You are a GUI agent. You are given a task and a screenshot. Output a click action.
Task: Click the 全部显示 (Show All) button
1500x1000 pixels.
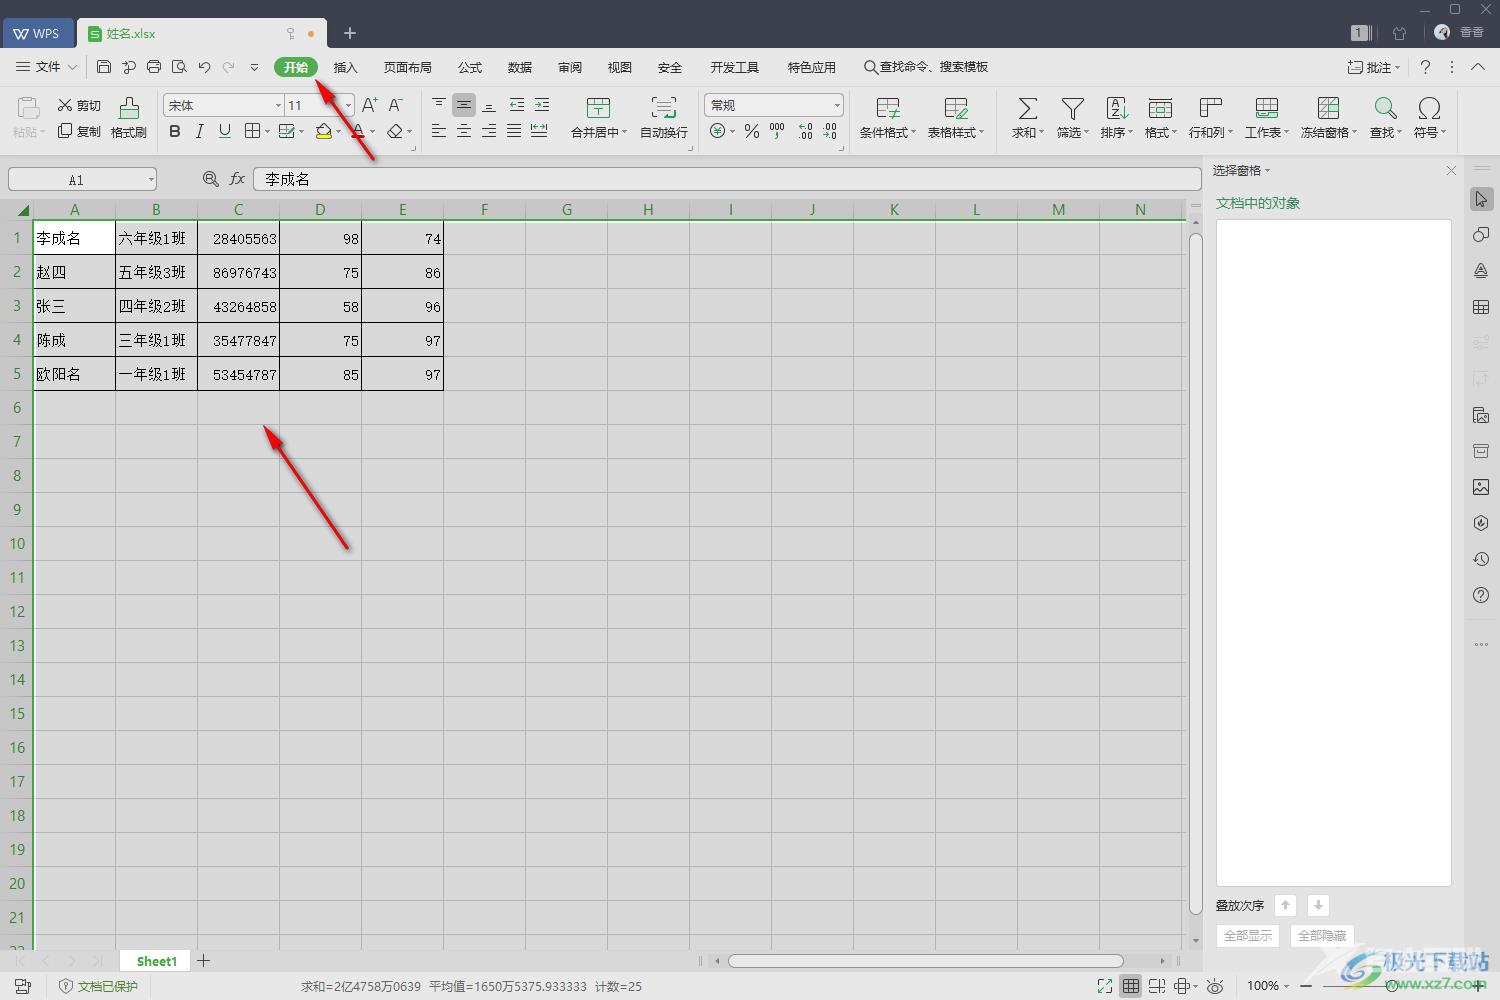coord(1248,936)
